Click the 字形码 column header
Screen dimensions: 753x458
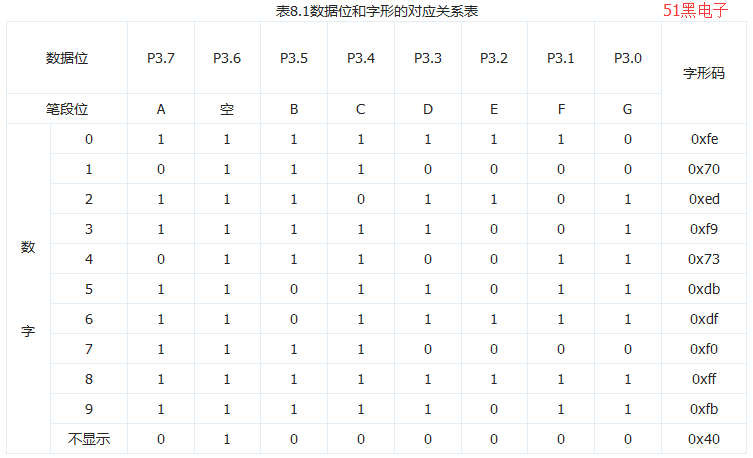pyautogui.click(x=704, y=73)
